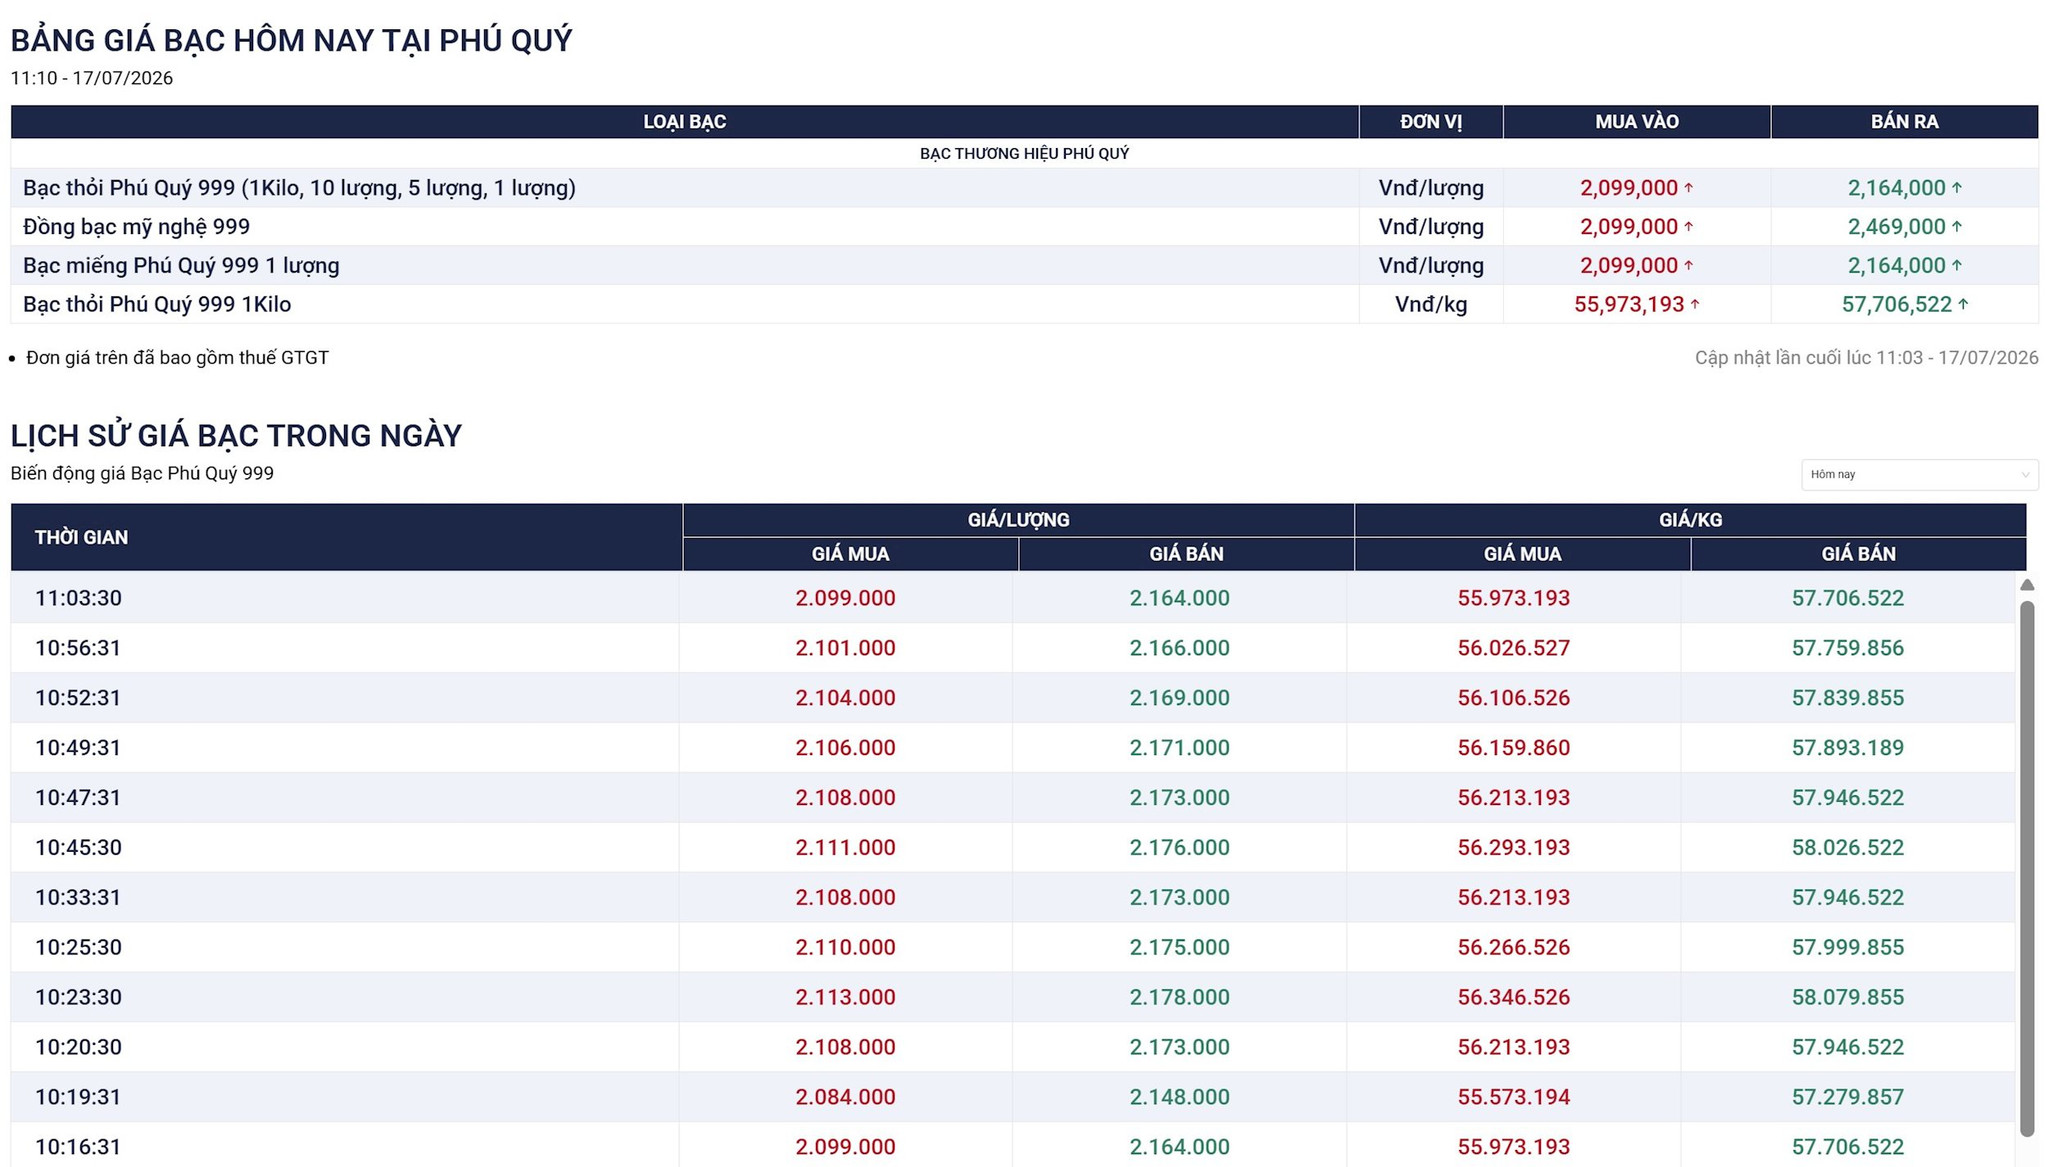The image size is (2048, 1167).
Task: Click the scrollbar up arrow of history table
Action: click(x=2027, y=585)
